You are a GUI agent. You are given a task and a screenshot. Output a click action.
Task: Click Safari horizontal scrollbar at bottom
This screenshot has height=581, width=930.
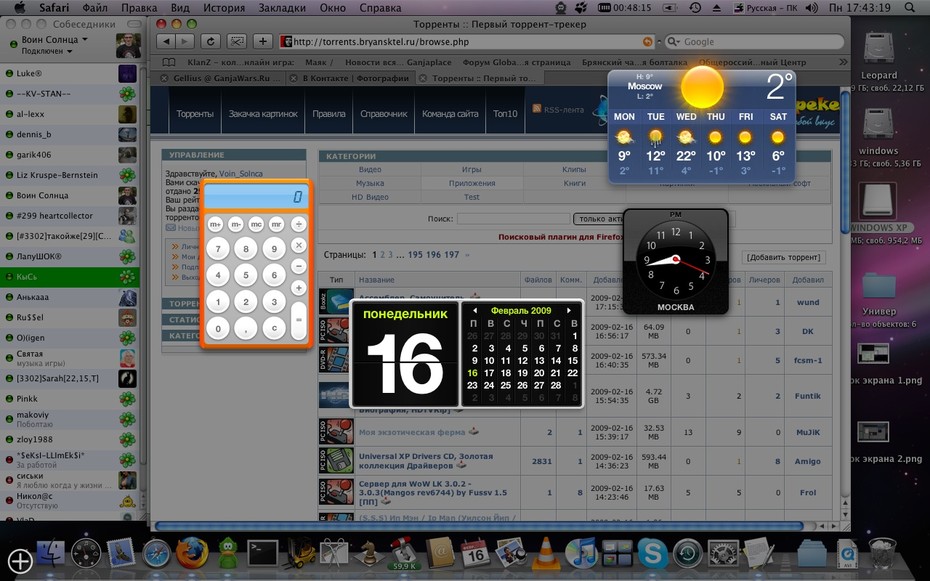click(479, 526)
